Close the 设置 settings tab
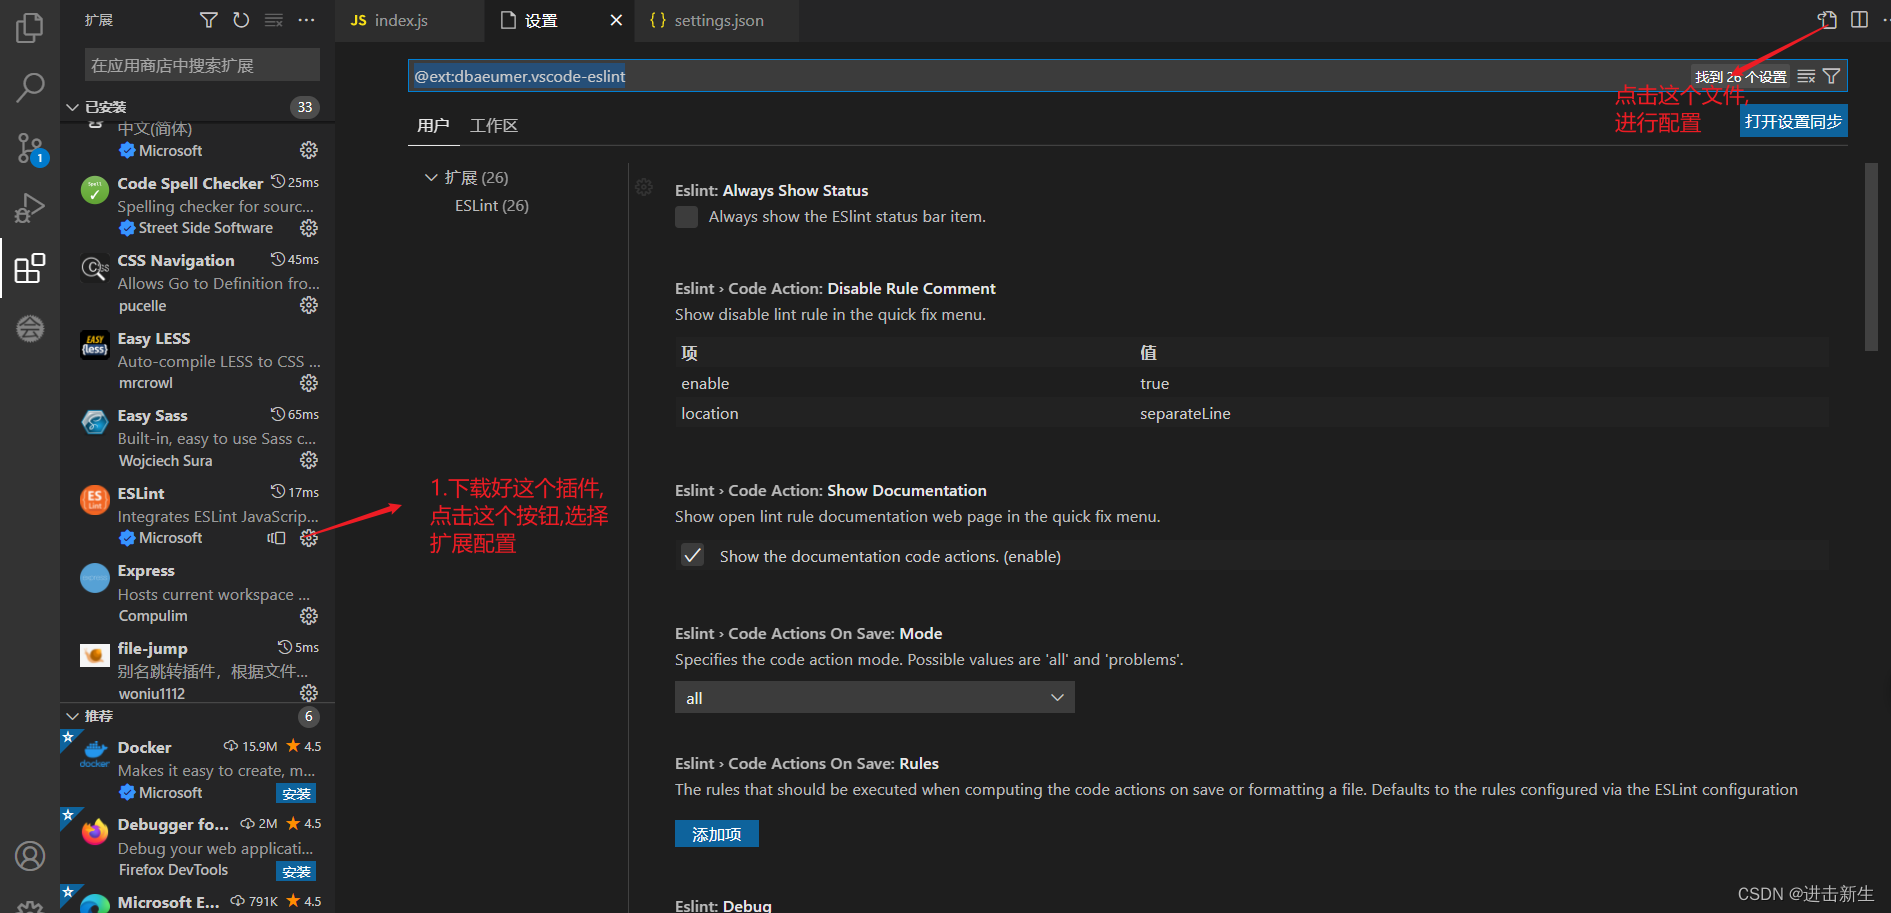Image resolution: width=1891 pixels, height=913 pixels. click(616, 20)
